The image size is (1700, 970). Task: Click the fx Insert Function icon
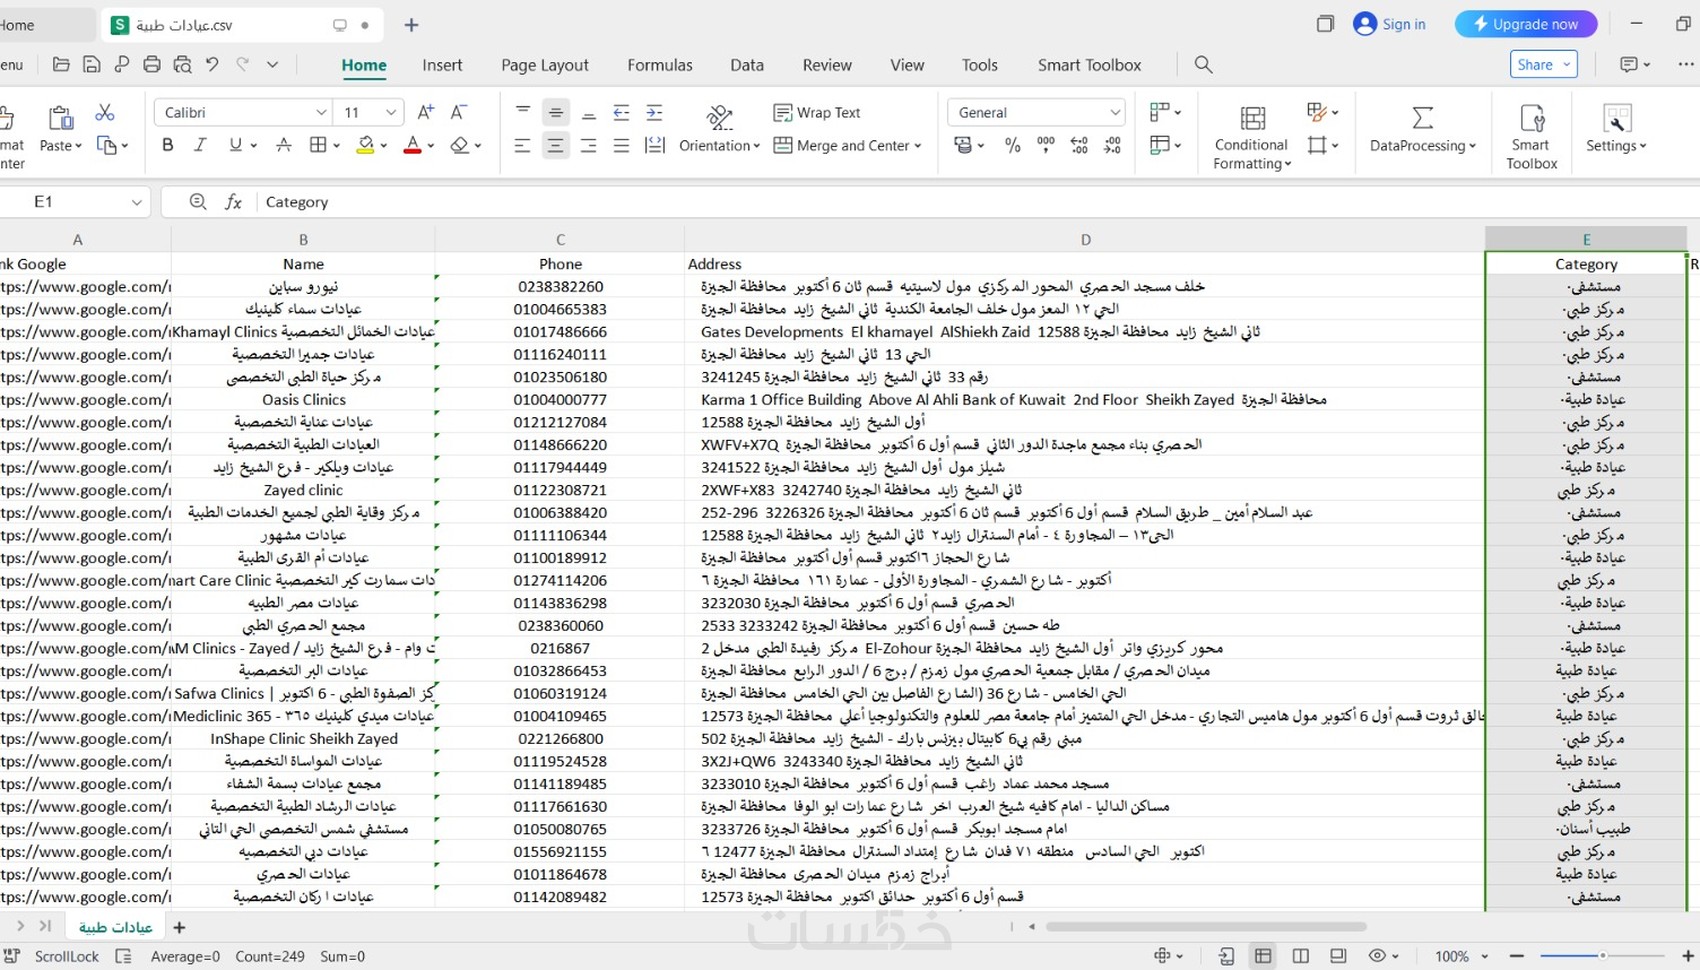pyautogui.click(x=233, y=202)
